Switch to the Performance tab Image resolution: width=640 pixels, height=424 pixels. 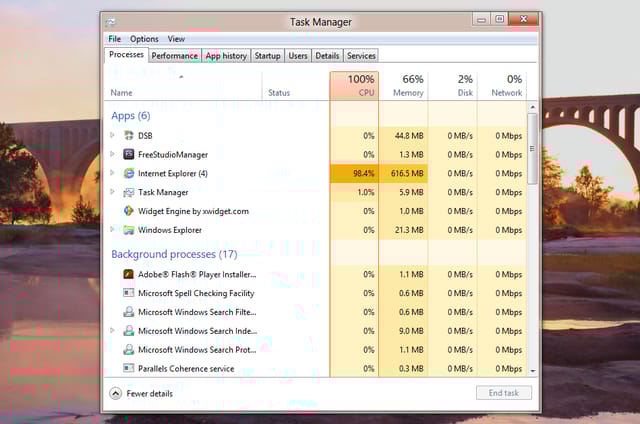pyautogui.click(x=175, y=56)
